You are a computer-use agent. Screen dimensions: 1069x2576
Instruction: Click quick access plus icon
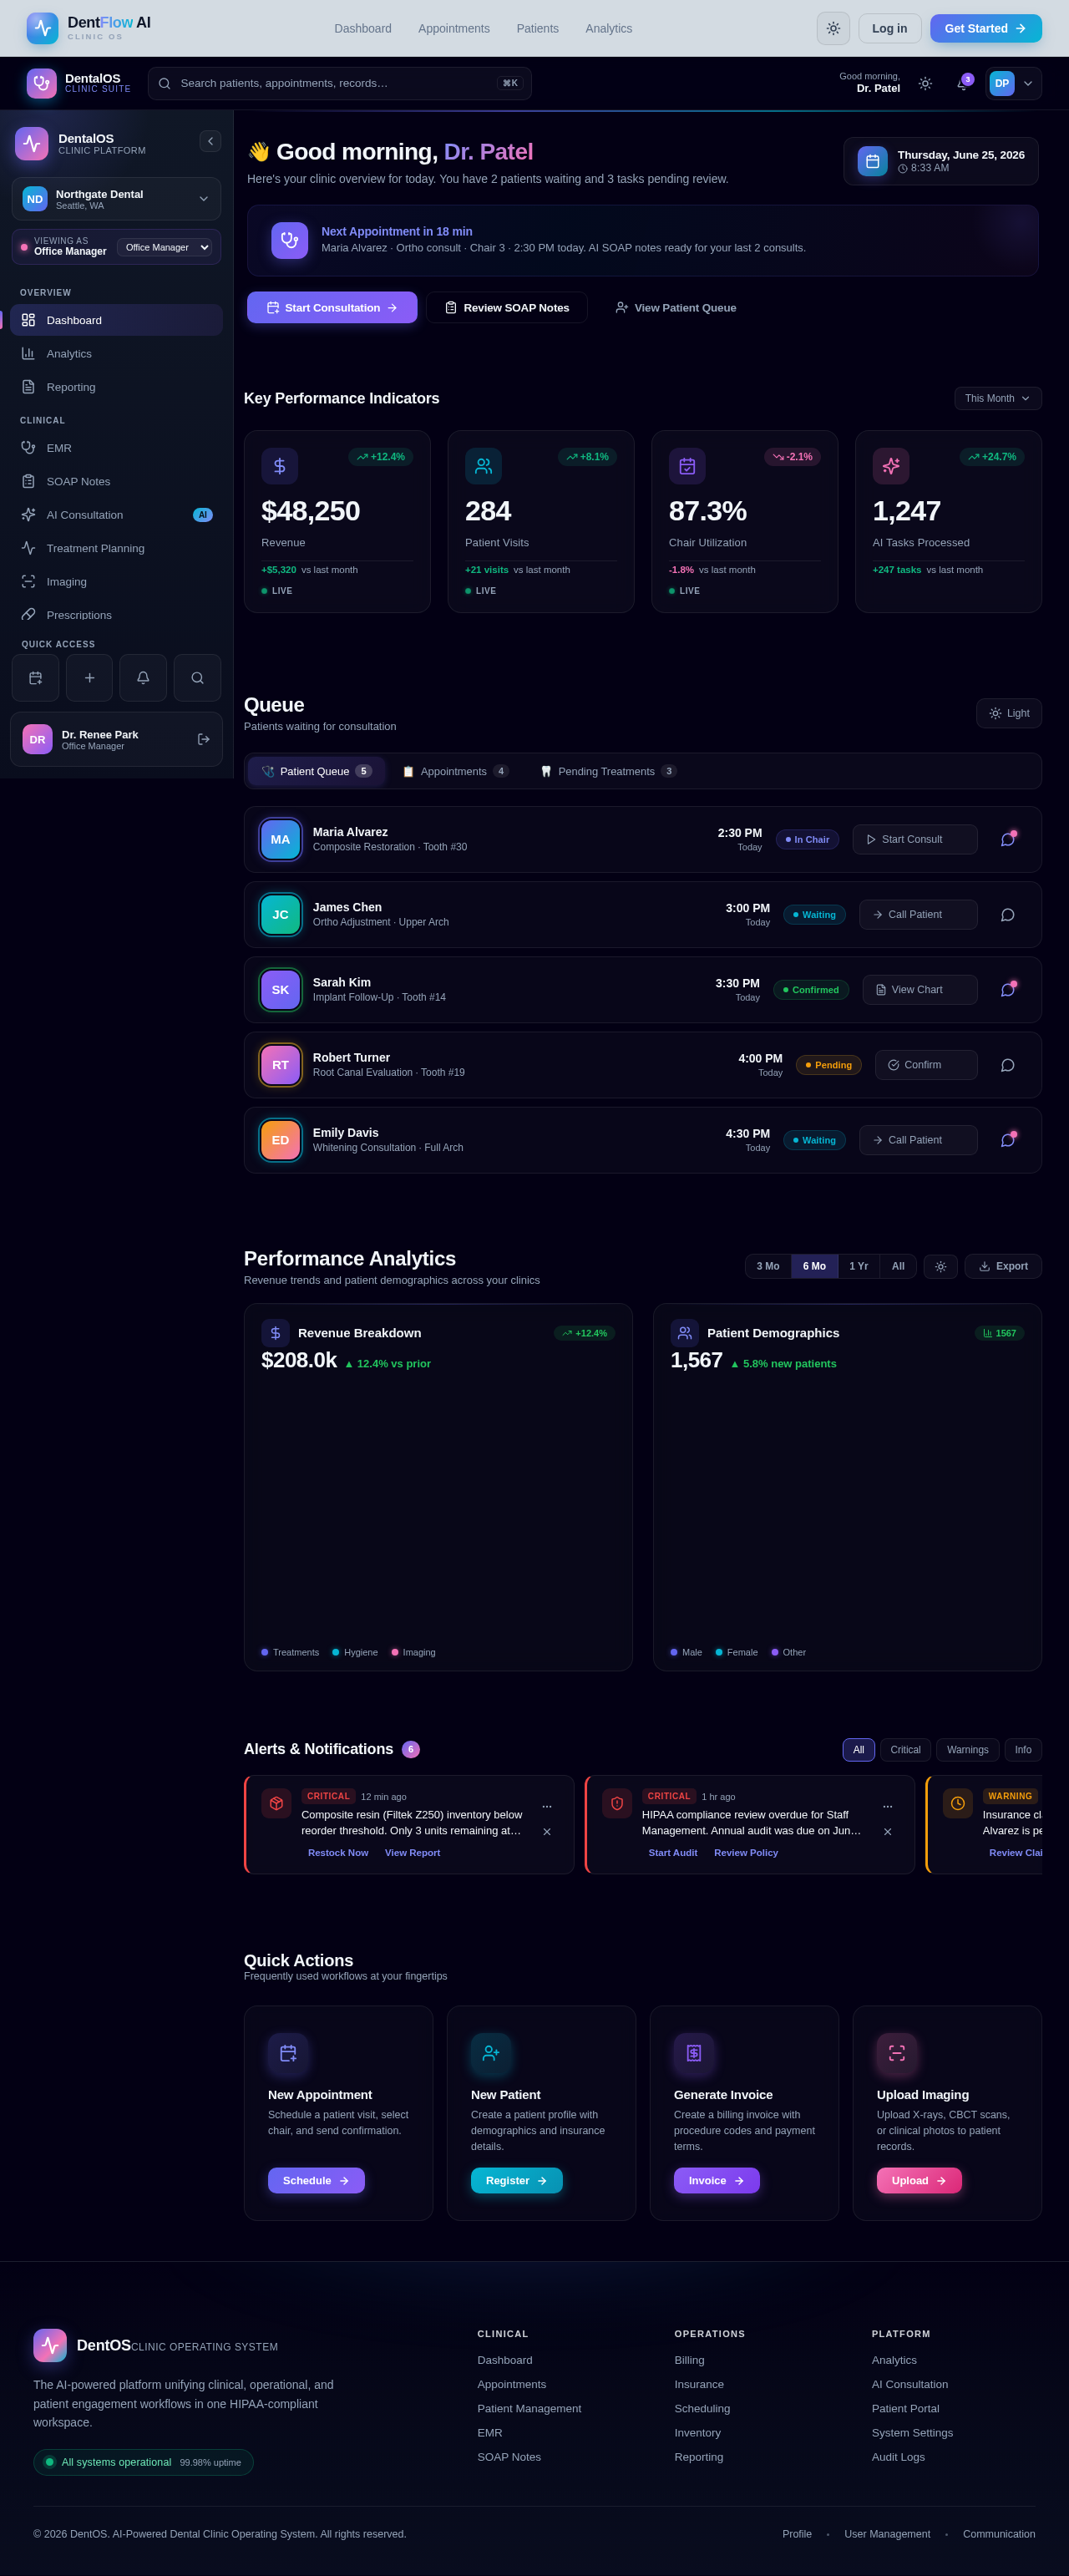90,678
